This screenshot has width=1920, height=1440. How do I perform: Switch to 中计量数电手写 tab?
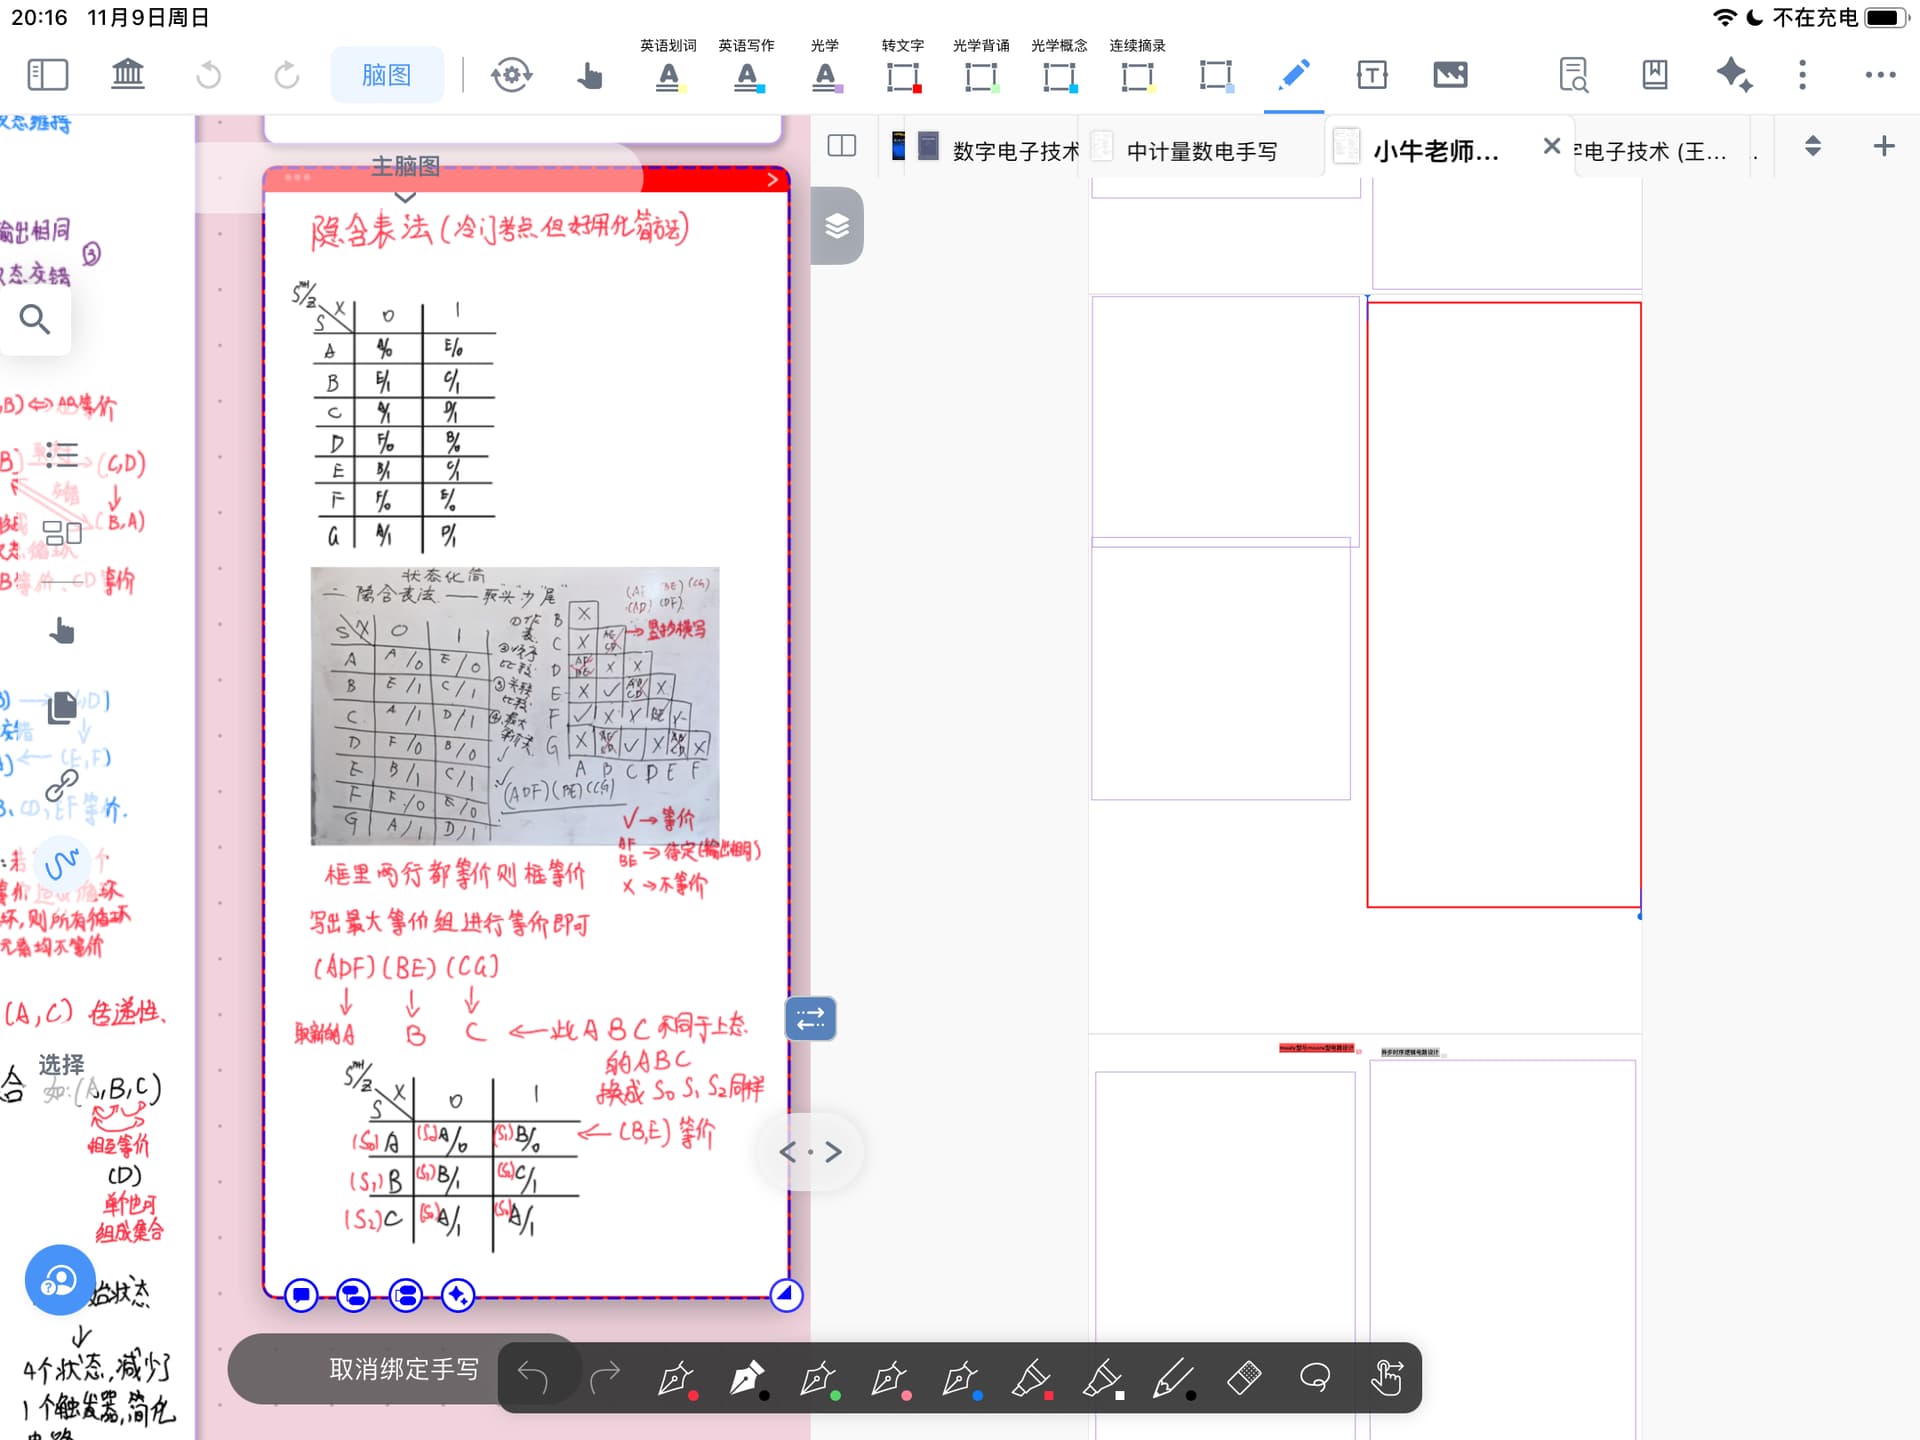pyautogui.click(x=1201, y=151)
